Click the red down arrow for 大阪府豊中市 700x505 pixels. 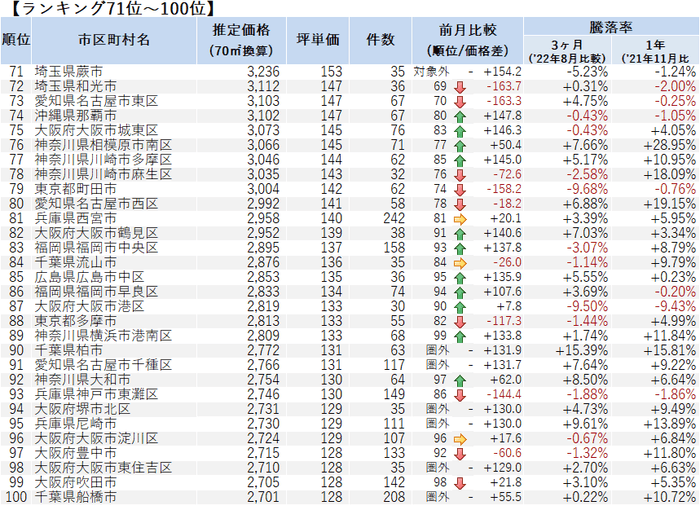tap(460, 454)
